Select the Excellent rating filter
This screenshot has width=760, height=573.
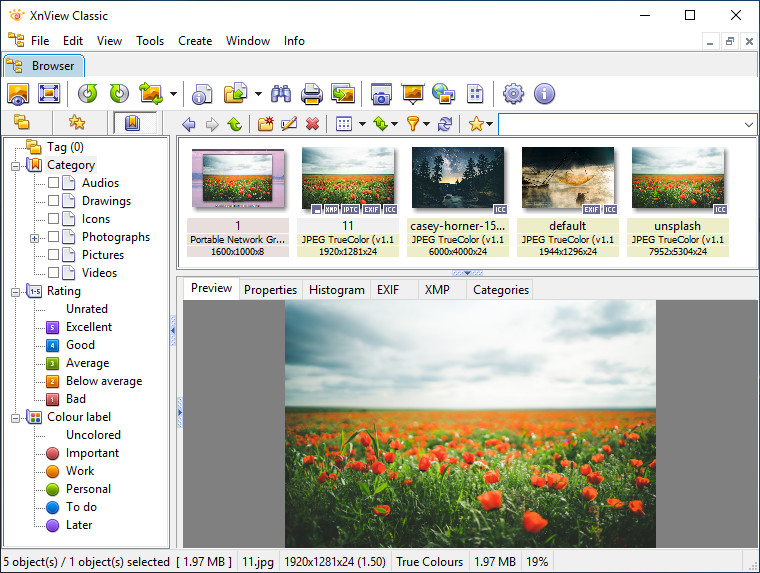point(89,327)
